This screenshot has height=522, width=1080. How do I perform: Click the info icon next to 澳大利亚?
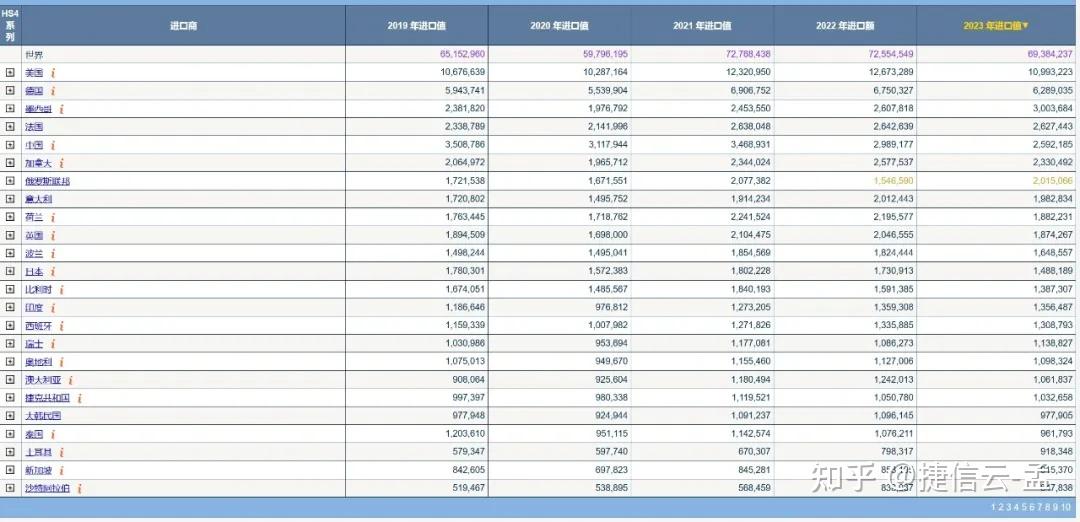tap(70, 380)
